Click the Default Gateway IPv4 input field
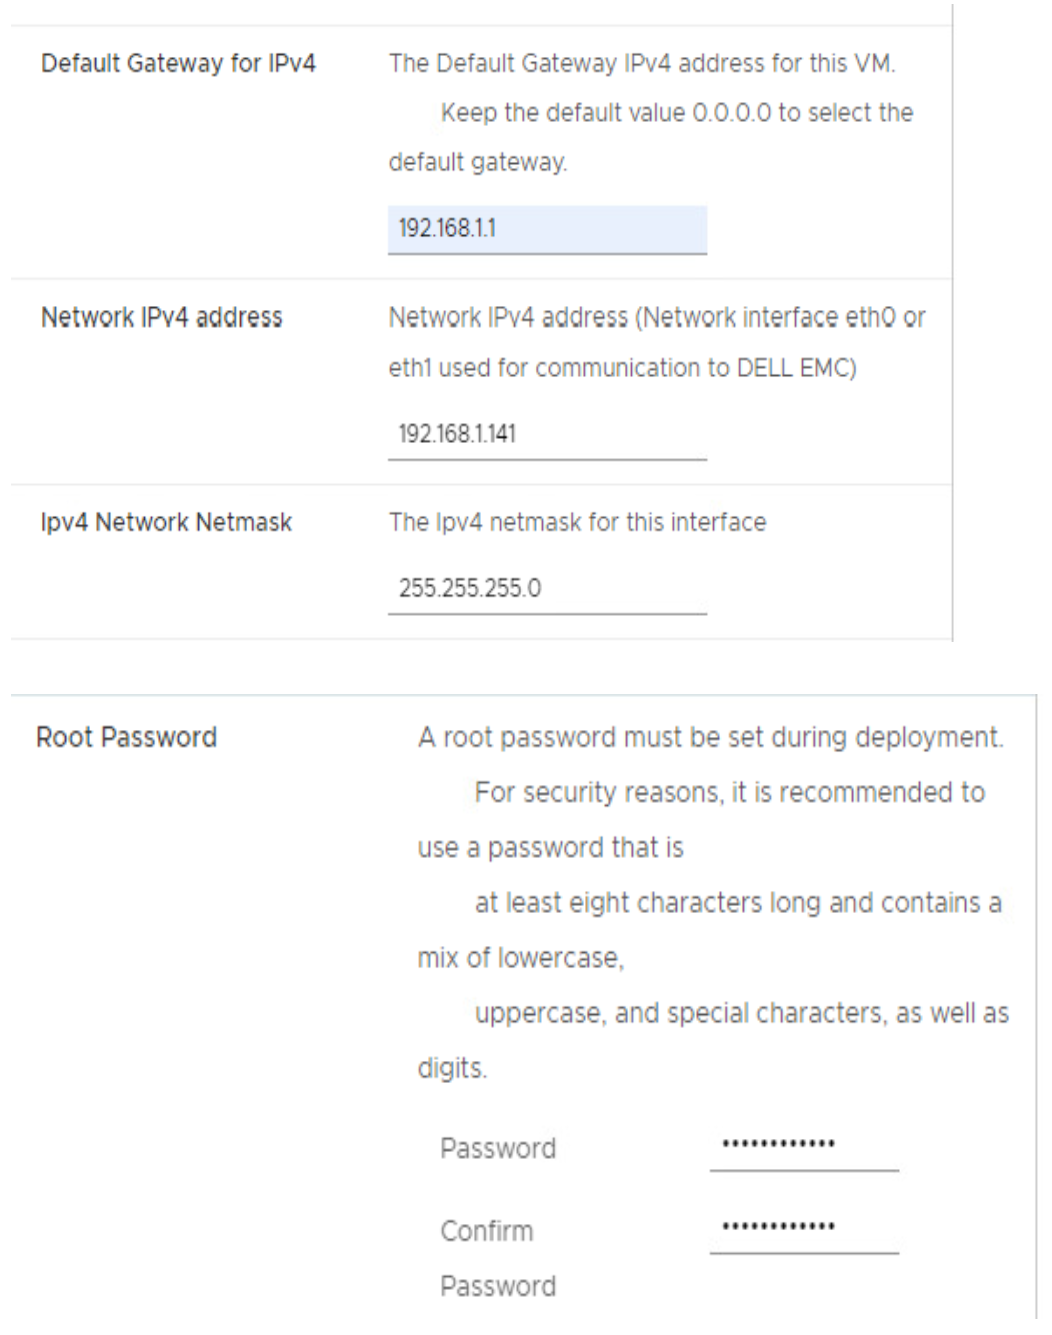The width and height of the screenshot is (1052, 1335). (545, 229)
